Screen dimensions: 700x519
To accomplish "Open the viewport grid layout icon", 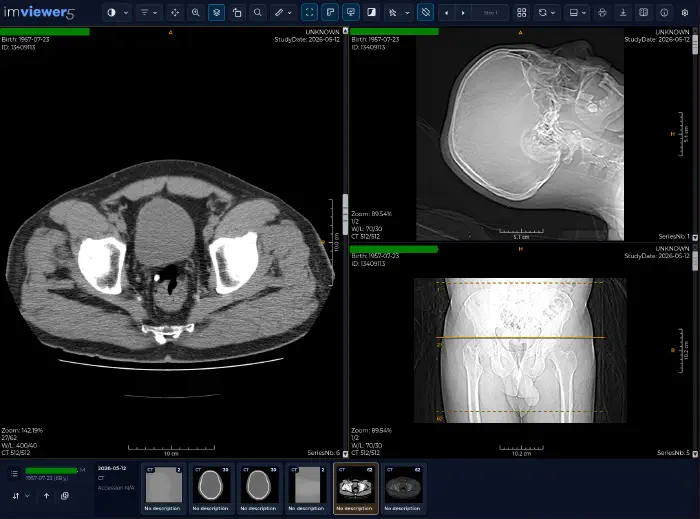I will click(521, 12).
